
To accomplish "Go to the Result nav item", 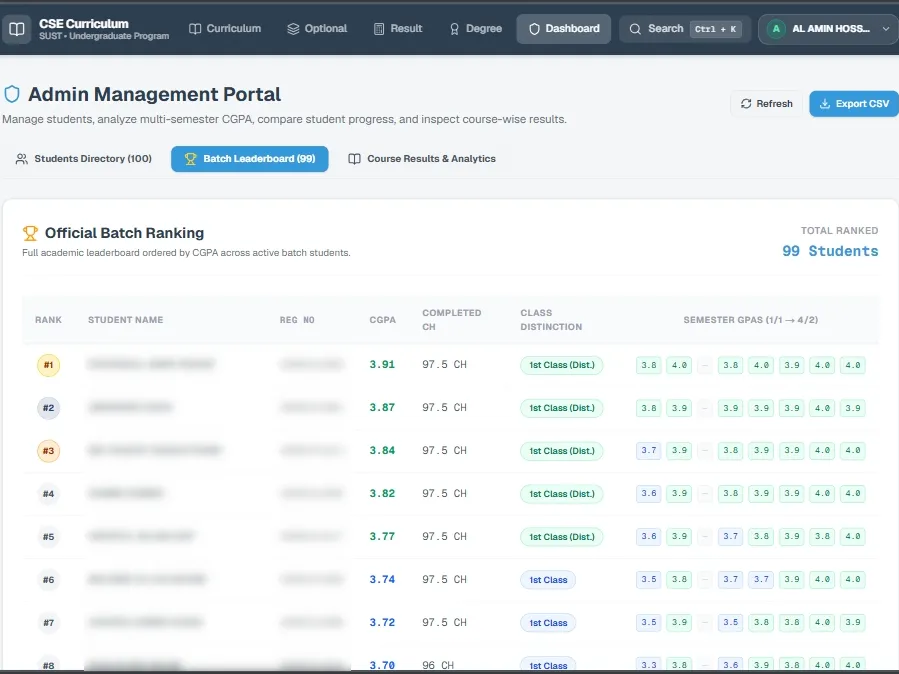I will (x=398, y=29).
